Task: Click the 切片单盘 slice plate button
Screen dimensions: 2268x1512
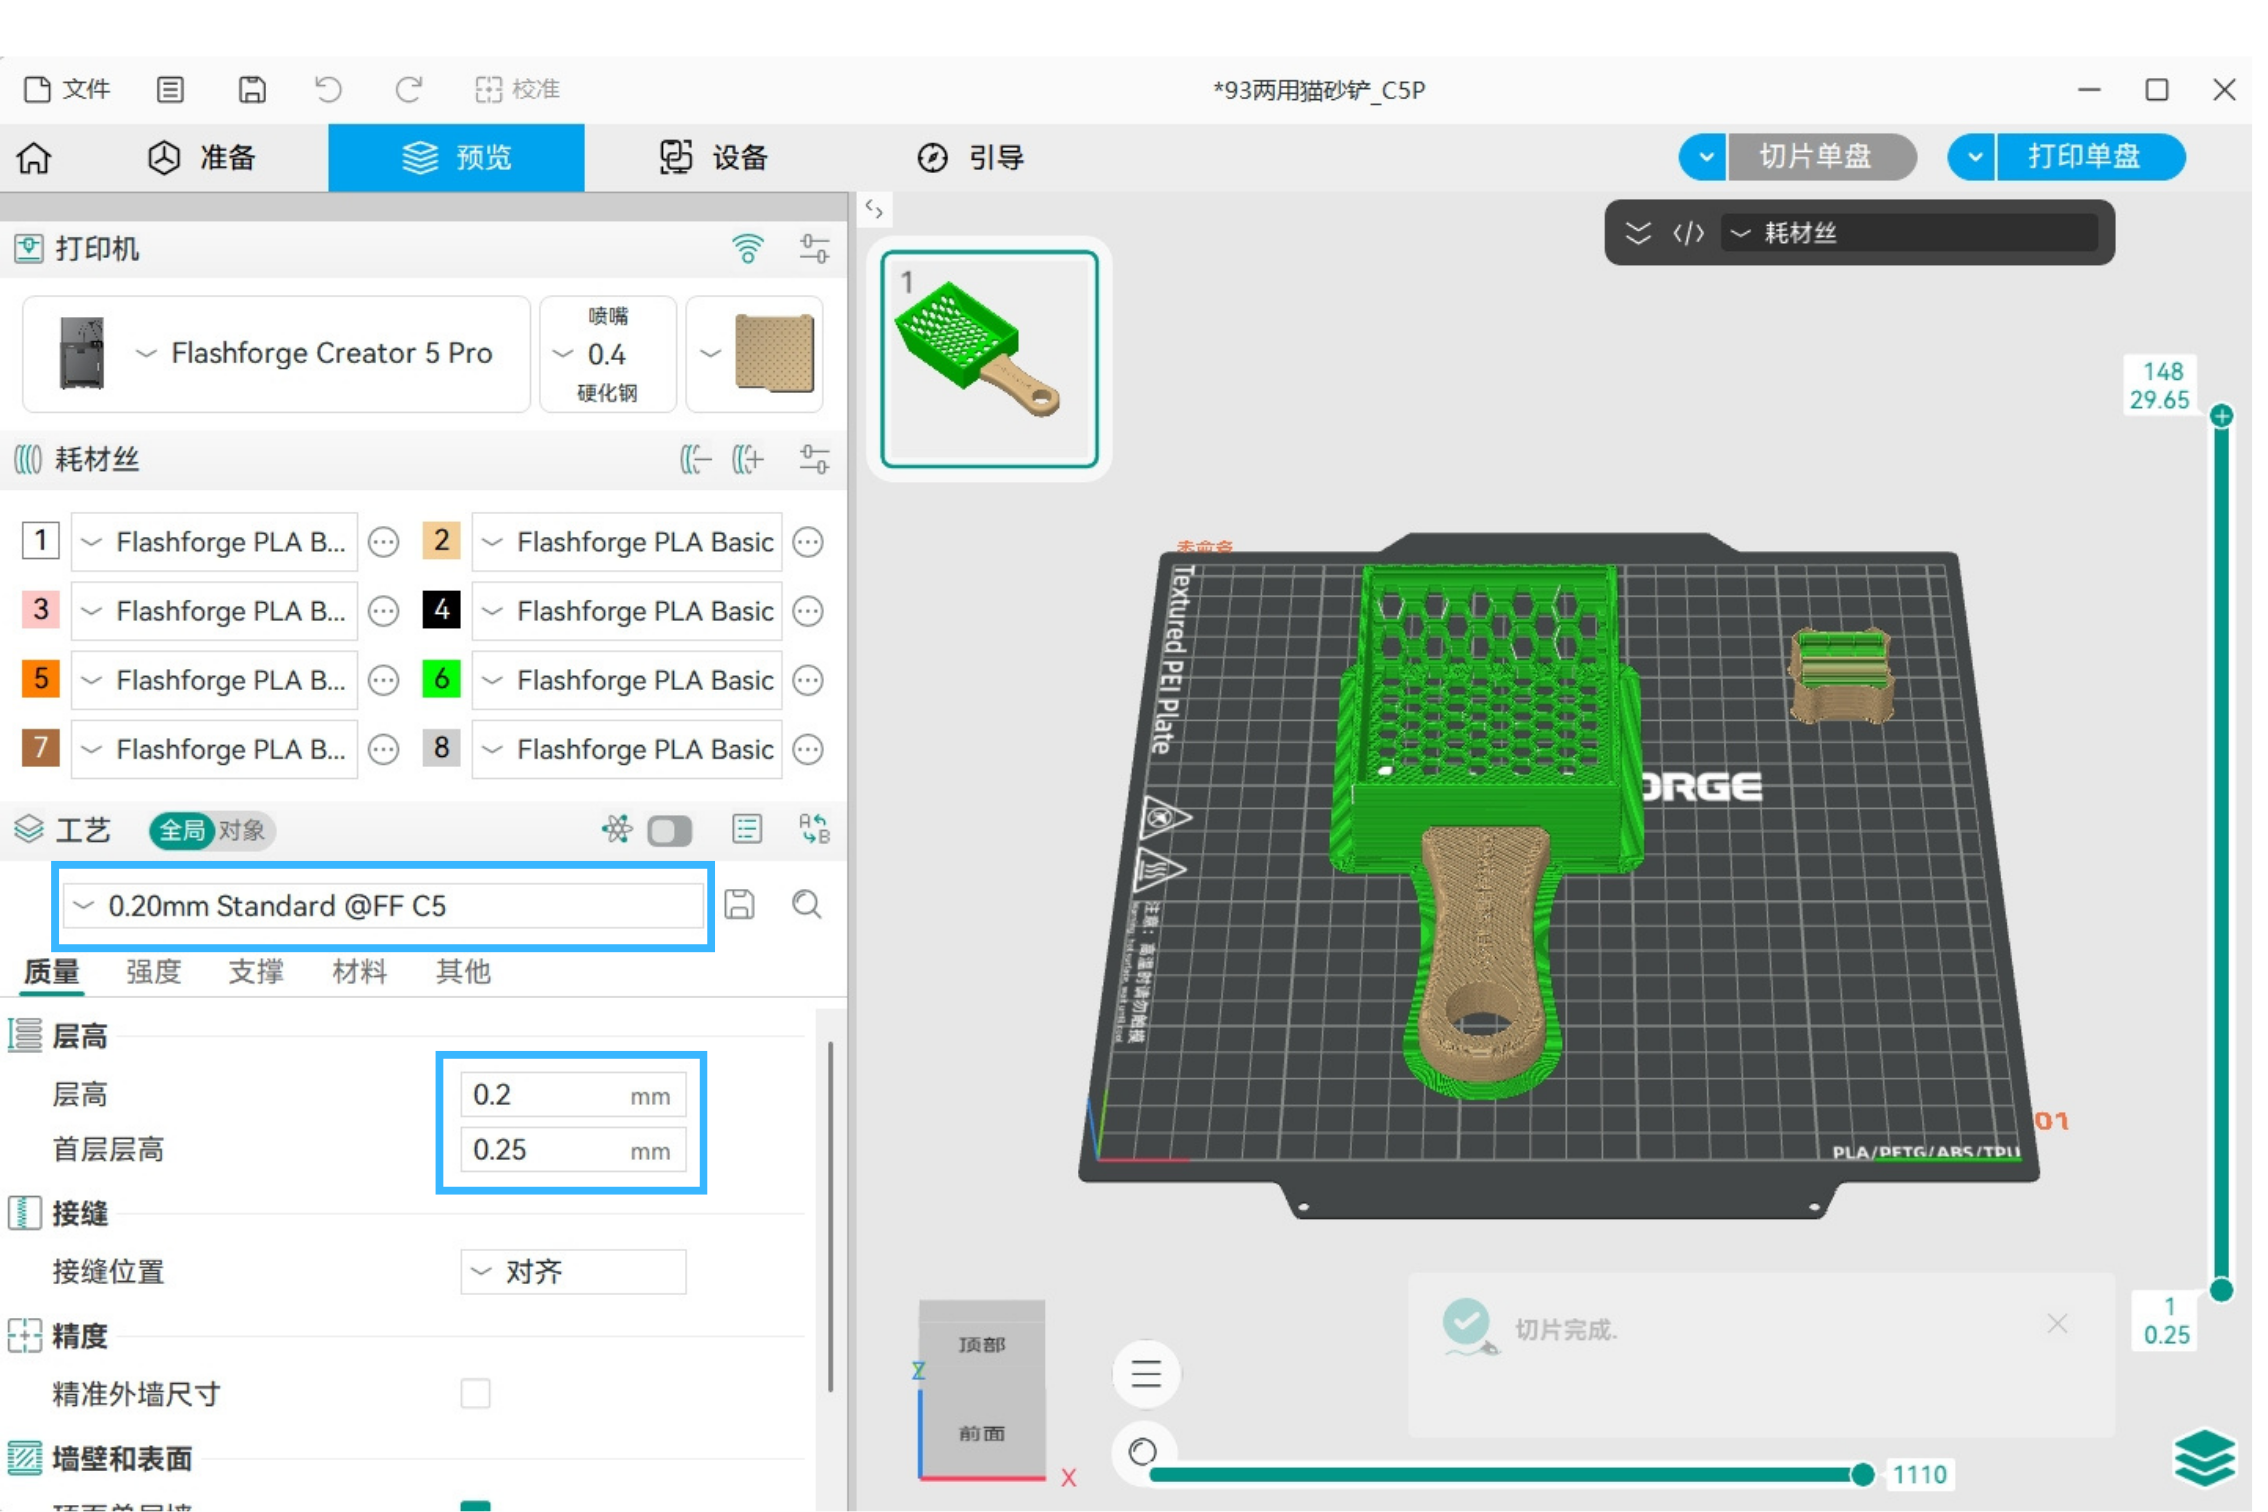Action: (x=1822, y=157)
